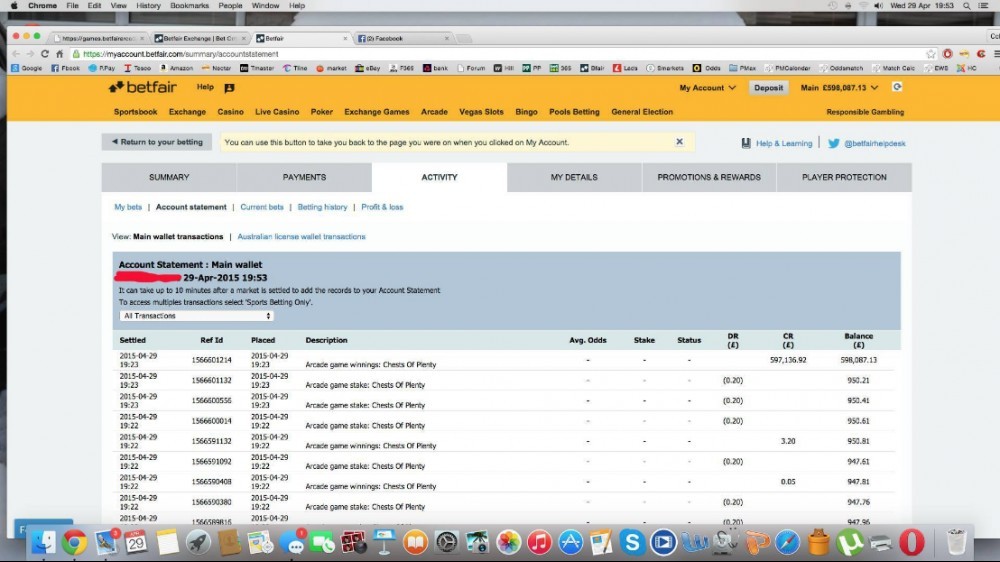Viewport: 1000px width, 562px height.
Task: Open the @betfairhelpdesk Twitter link
Action: point(874,144)
